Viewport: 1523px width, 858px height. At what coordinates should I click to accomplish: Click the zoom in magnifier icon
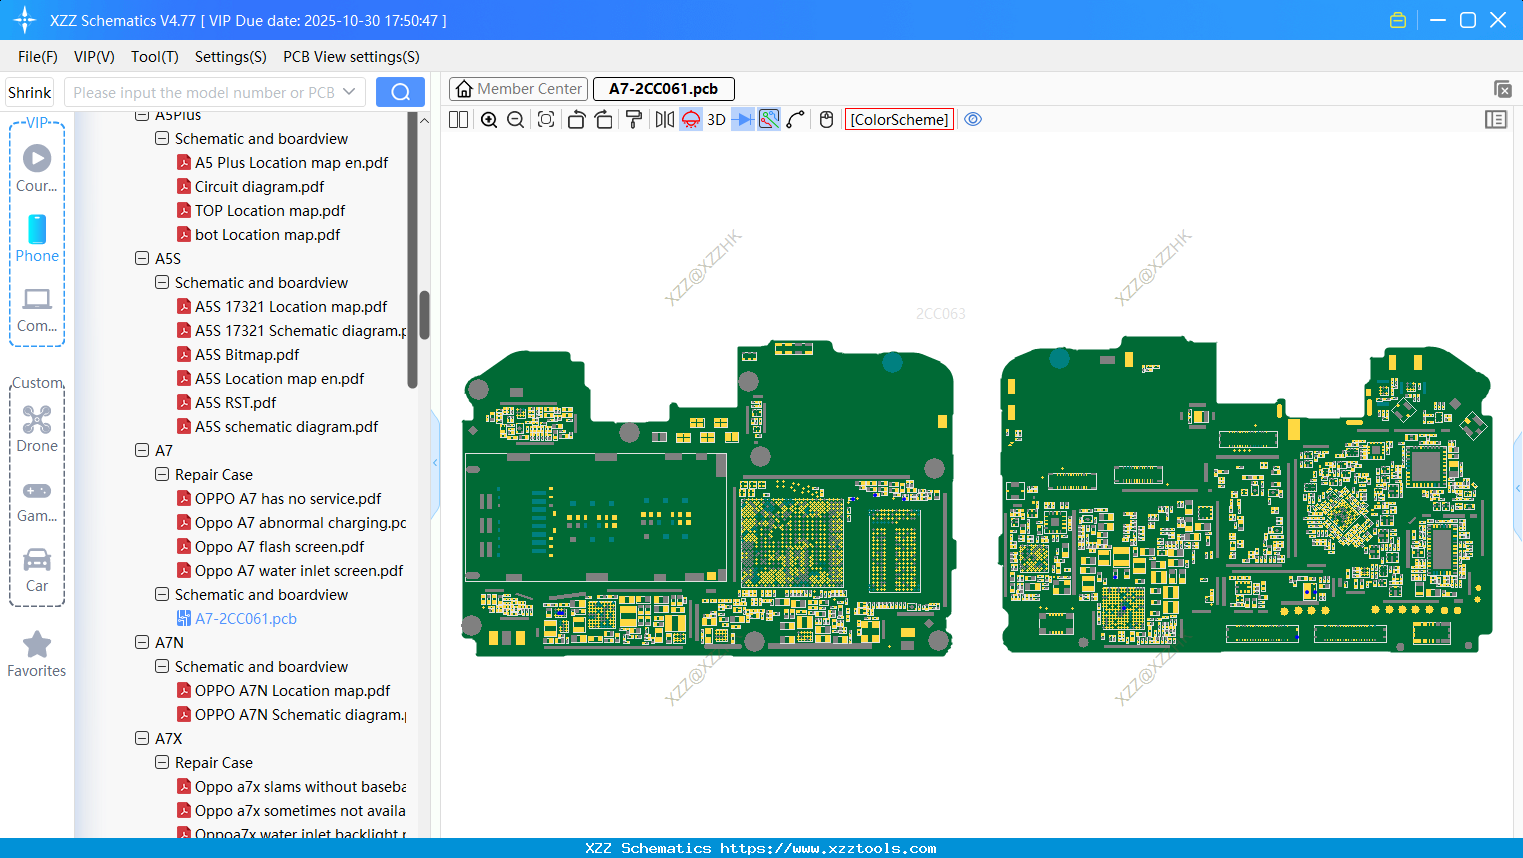tap(489, 120)
